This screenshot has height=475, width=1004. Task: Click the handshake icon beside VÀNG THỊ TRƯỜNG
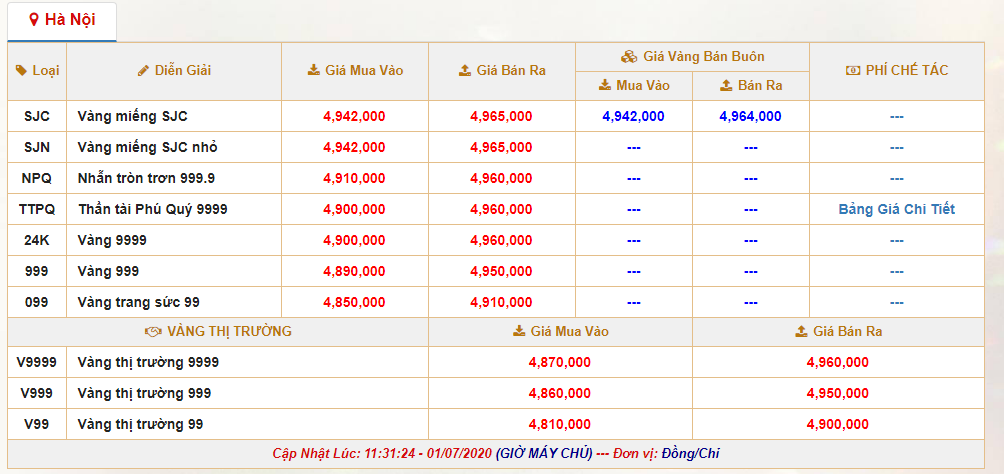(x=153, y=332)
